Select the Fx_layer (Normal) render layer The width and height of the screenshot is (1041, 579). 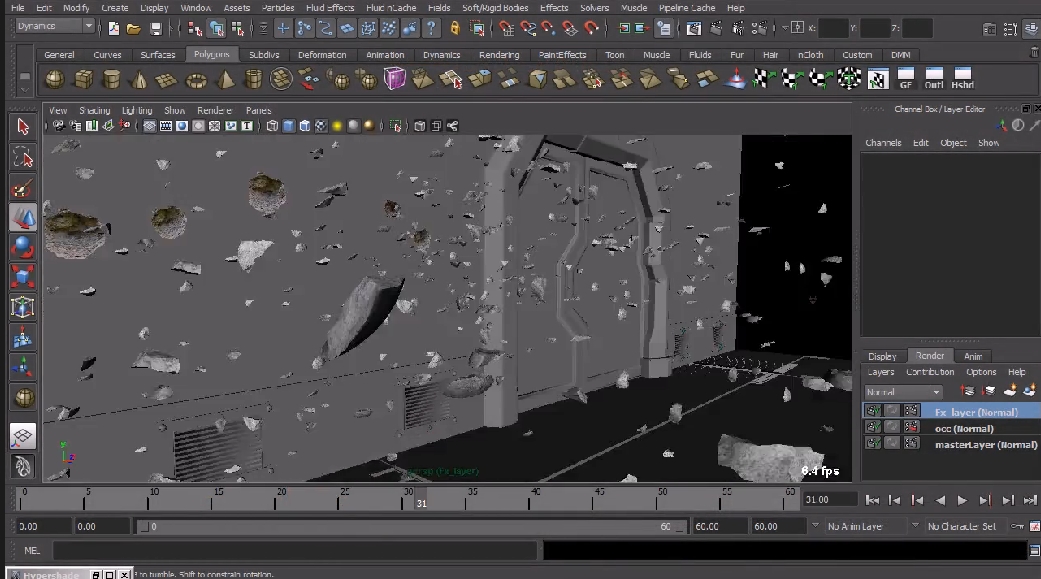coord(976,412)
